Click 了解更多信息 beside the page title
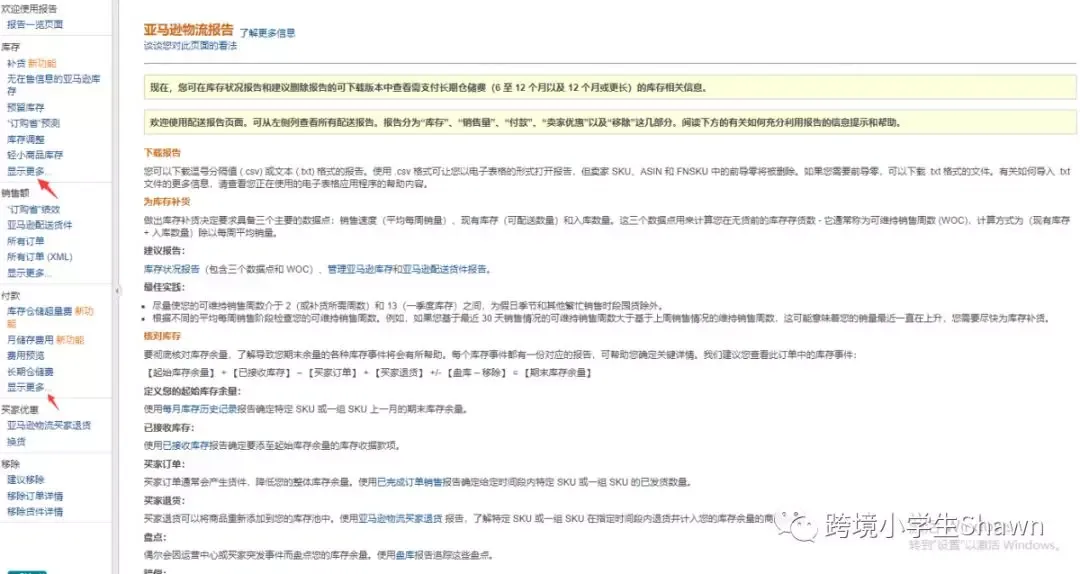This screenshot has width=1080, height=574. tap(267, 32)
